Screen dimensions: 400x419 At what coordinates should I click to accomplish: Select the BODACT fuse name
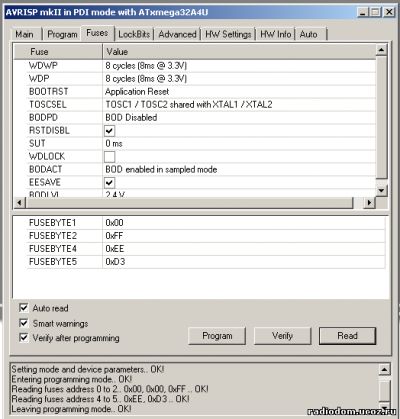[46, 170]
